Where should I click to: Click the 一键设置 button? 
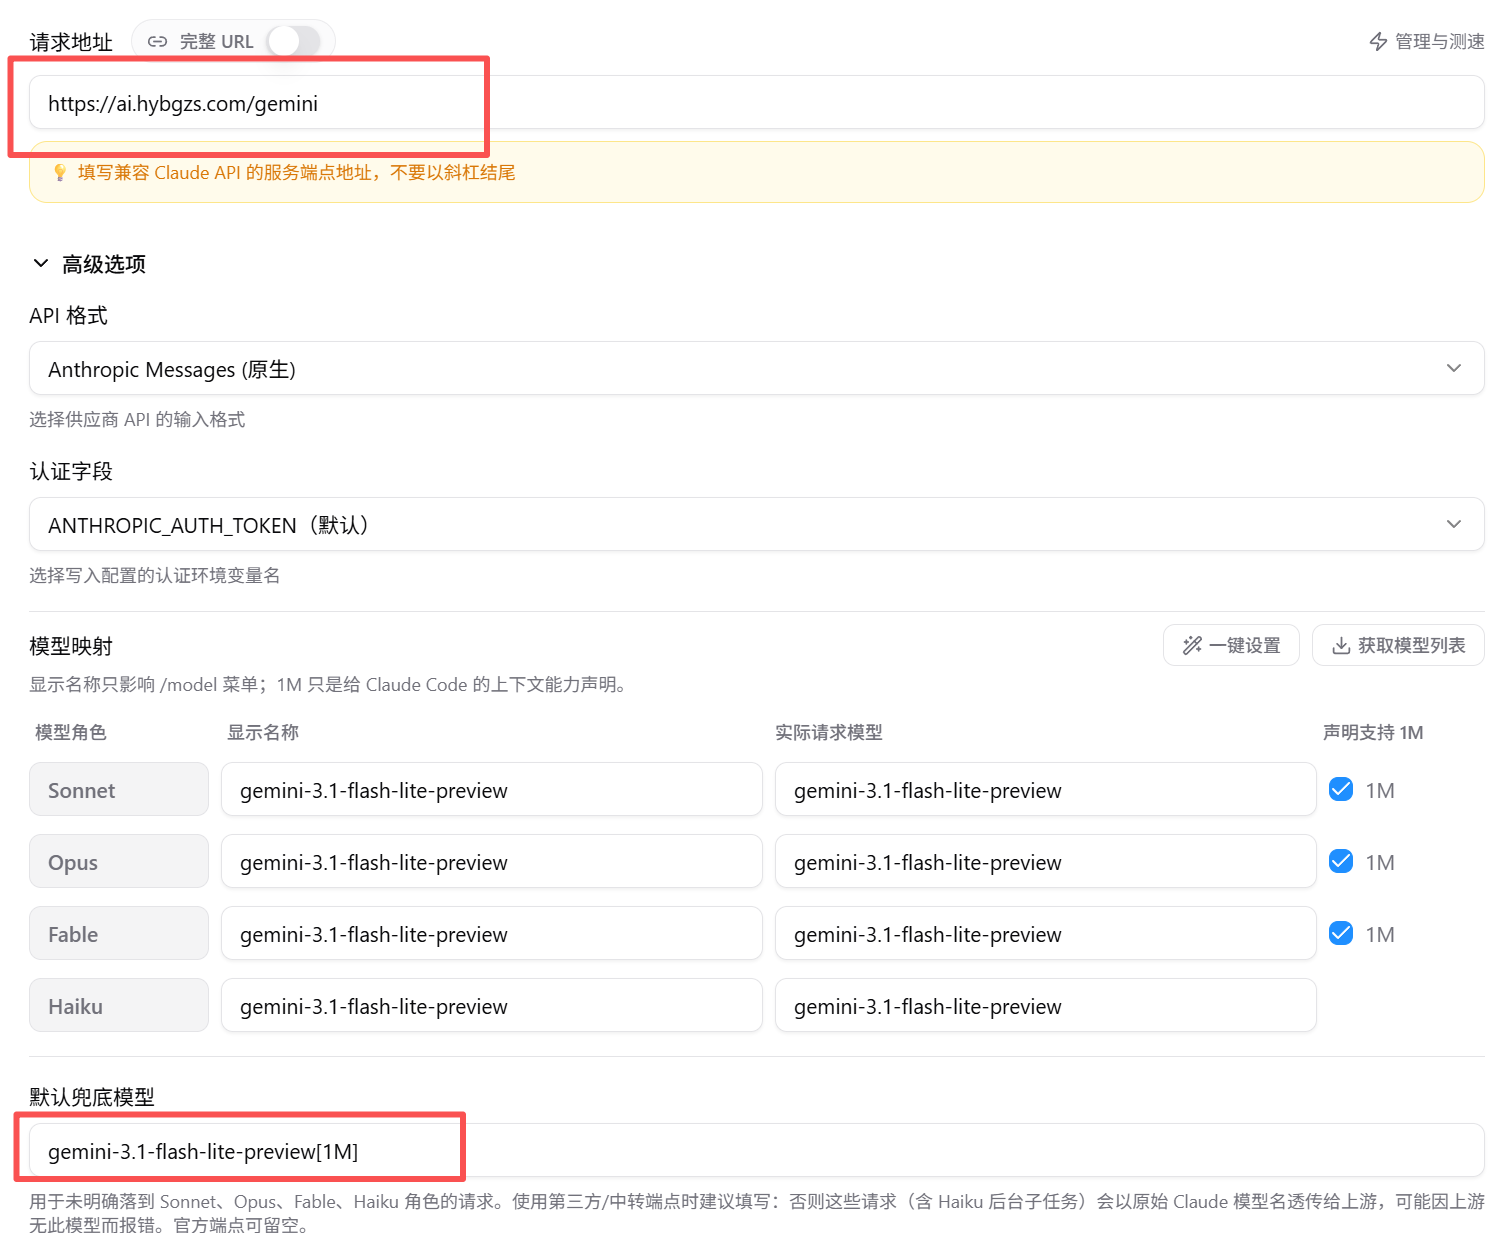(x=1231, y=645)
